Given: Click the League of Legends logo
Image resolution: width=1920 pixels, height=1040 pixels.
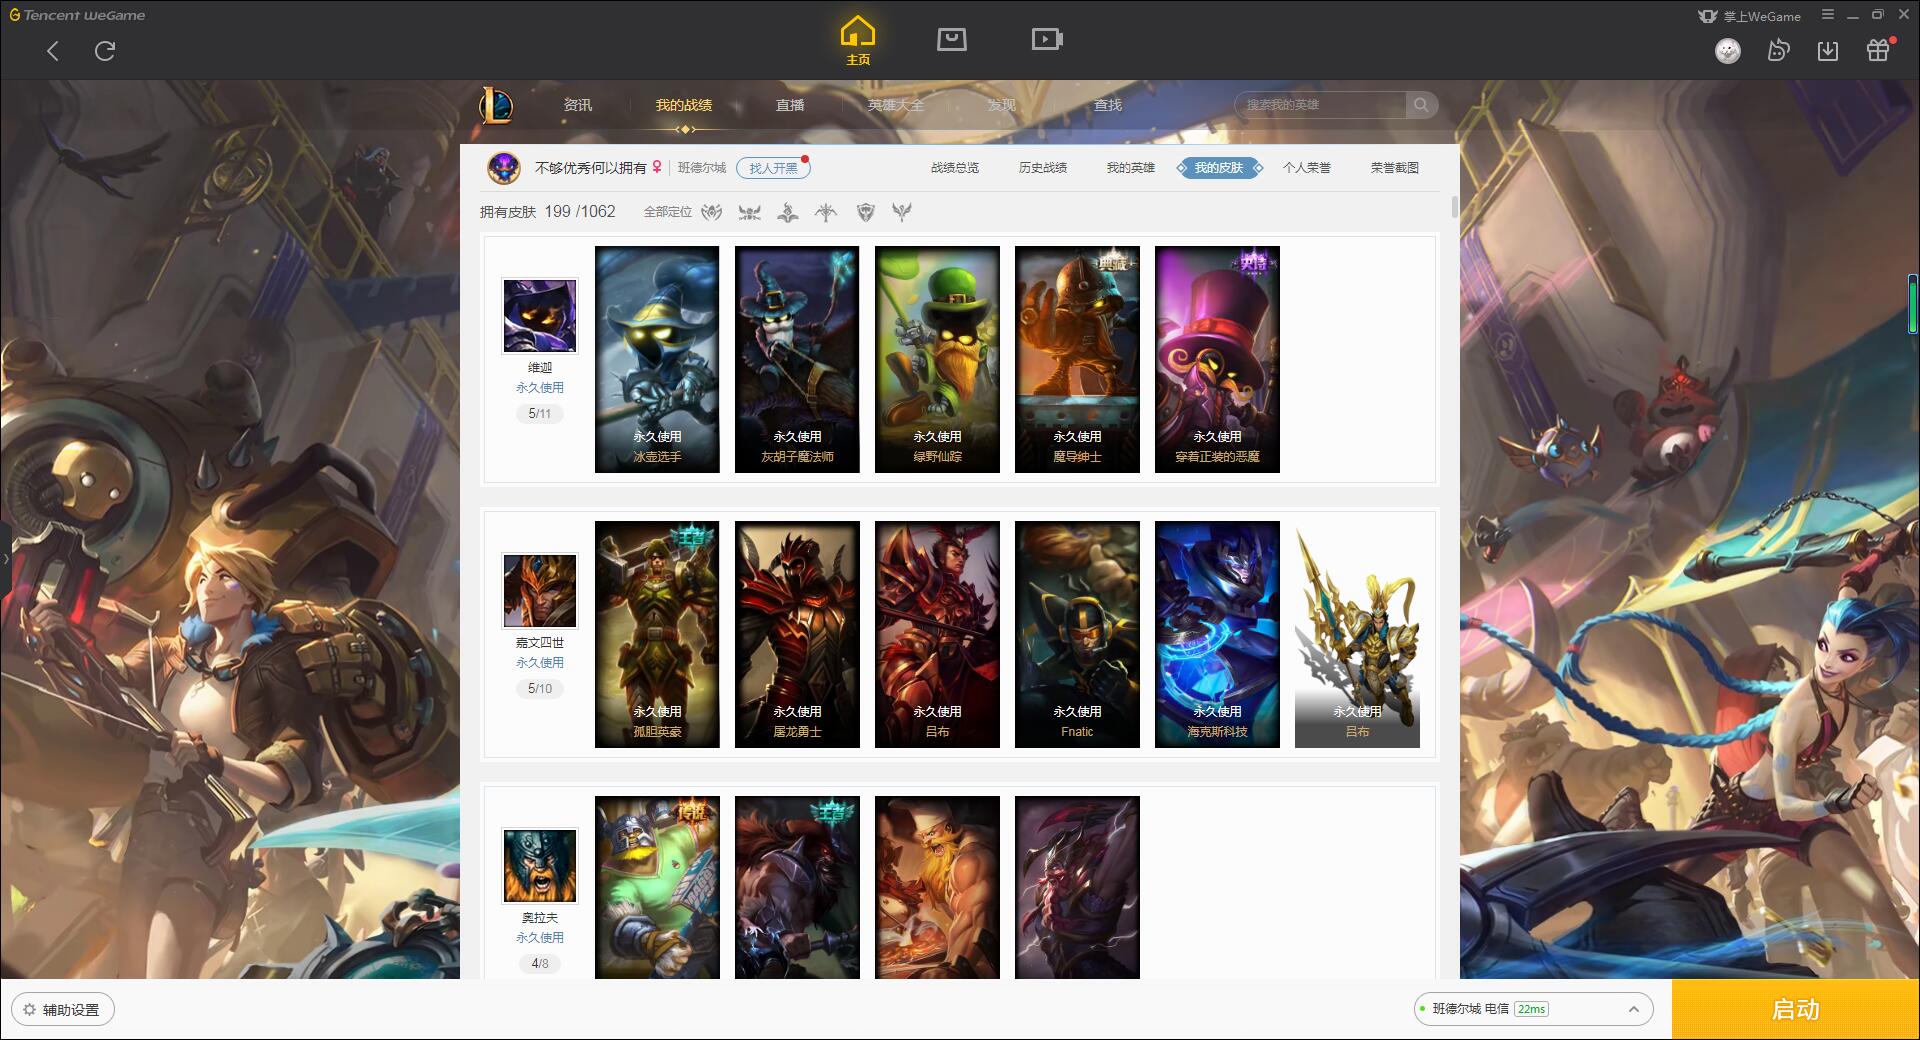Looking at the screenshot, I should tap(496, 105).
